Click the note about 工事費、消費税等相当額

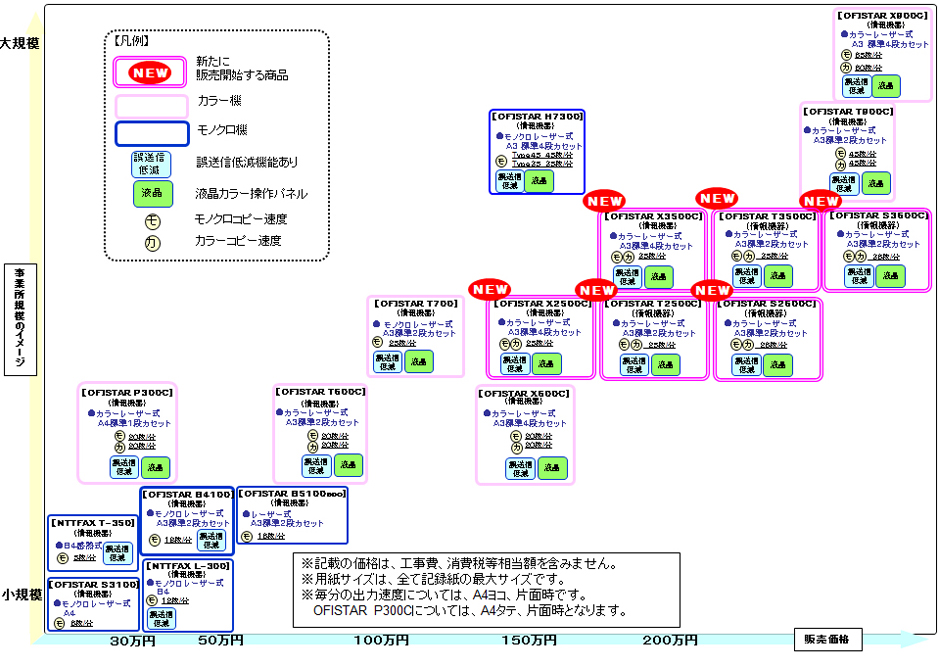coord(459,563)
